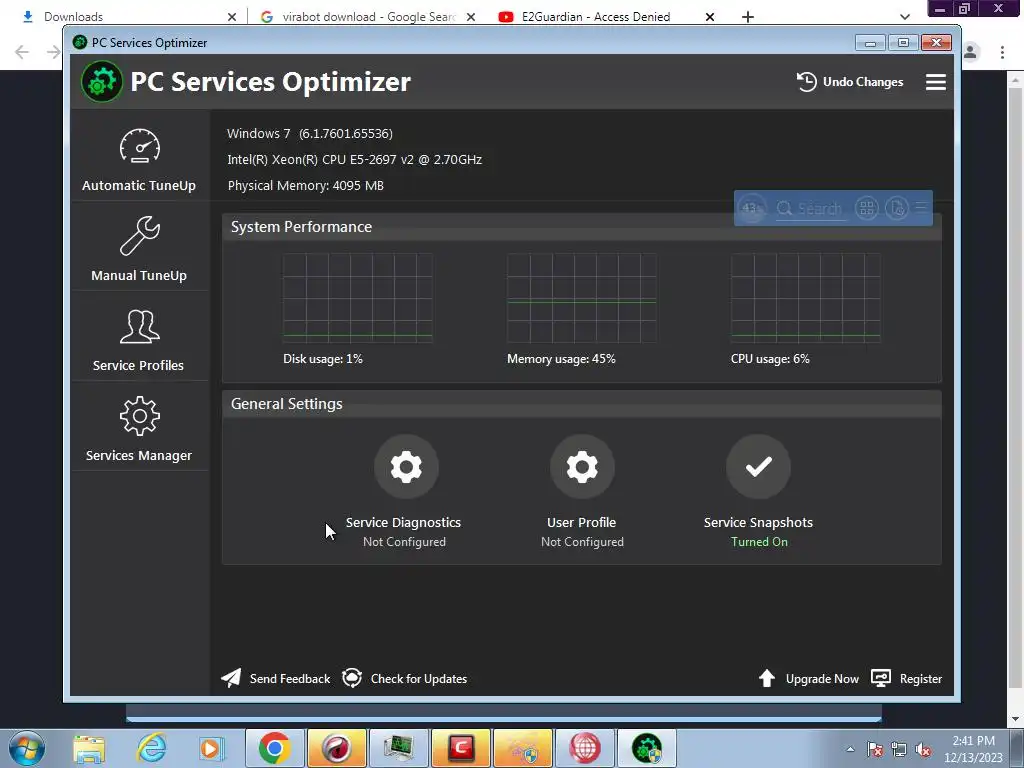This screenshot has width=1024, height=768.
Task: Open the hamburger menu in header
Action: [936, 82]
